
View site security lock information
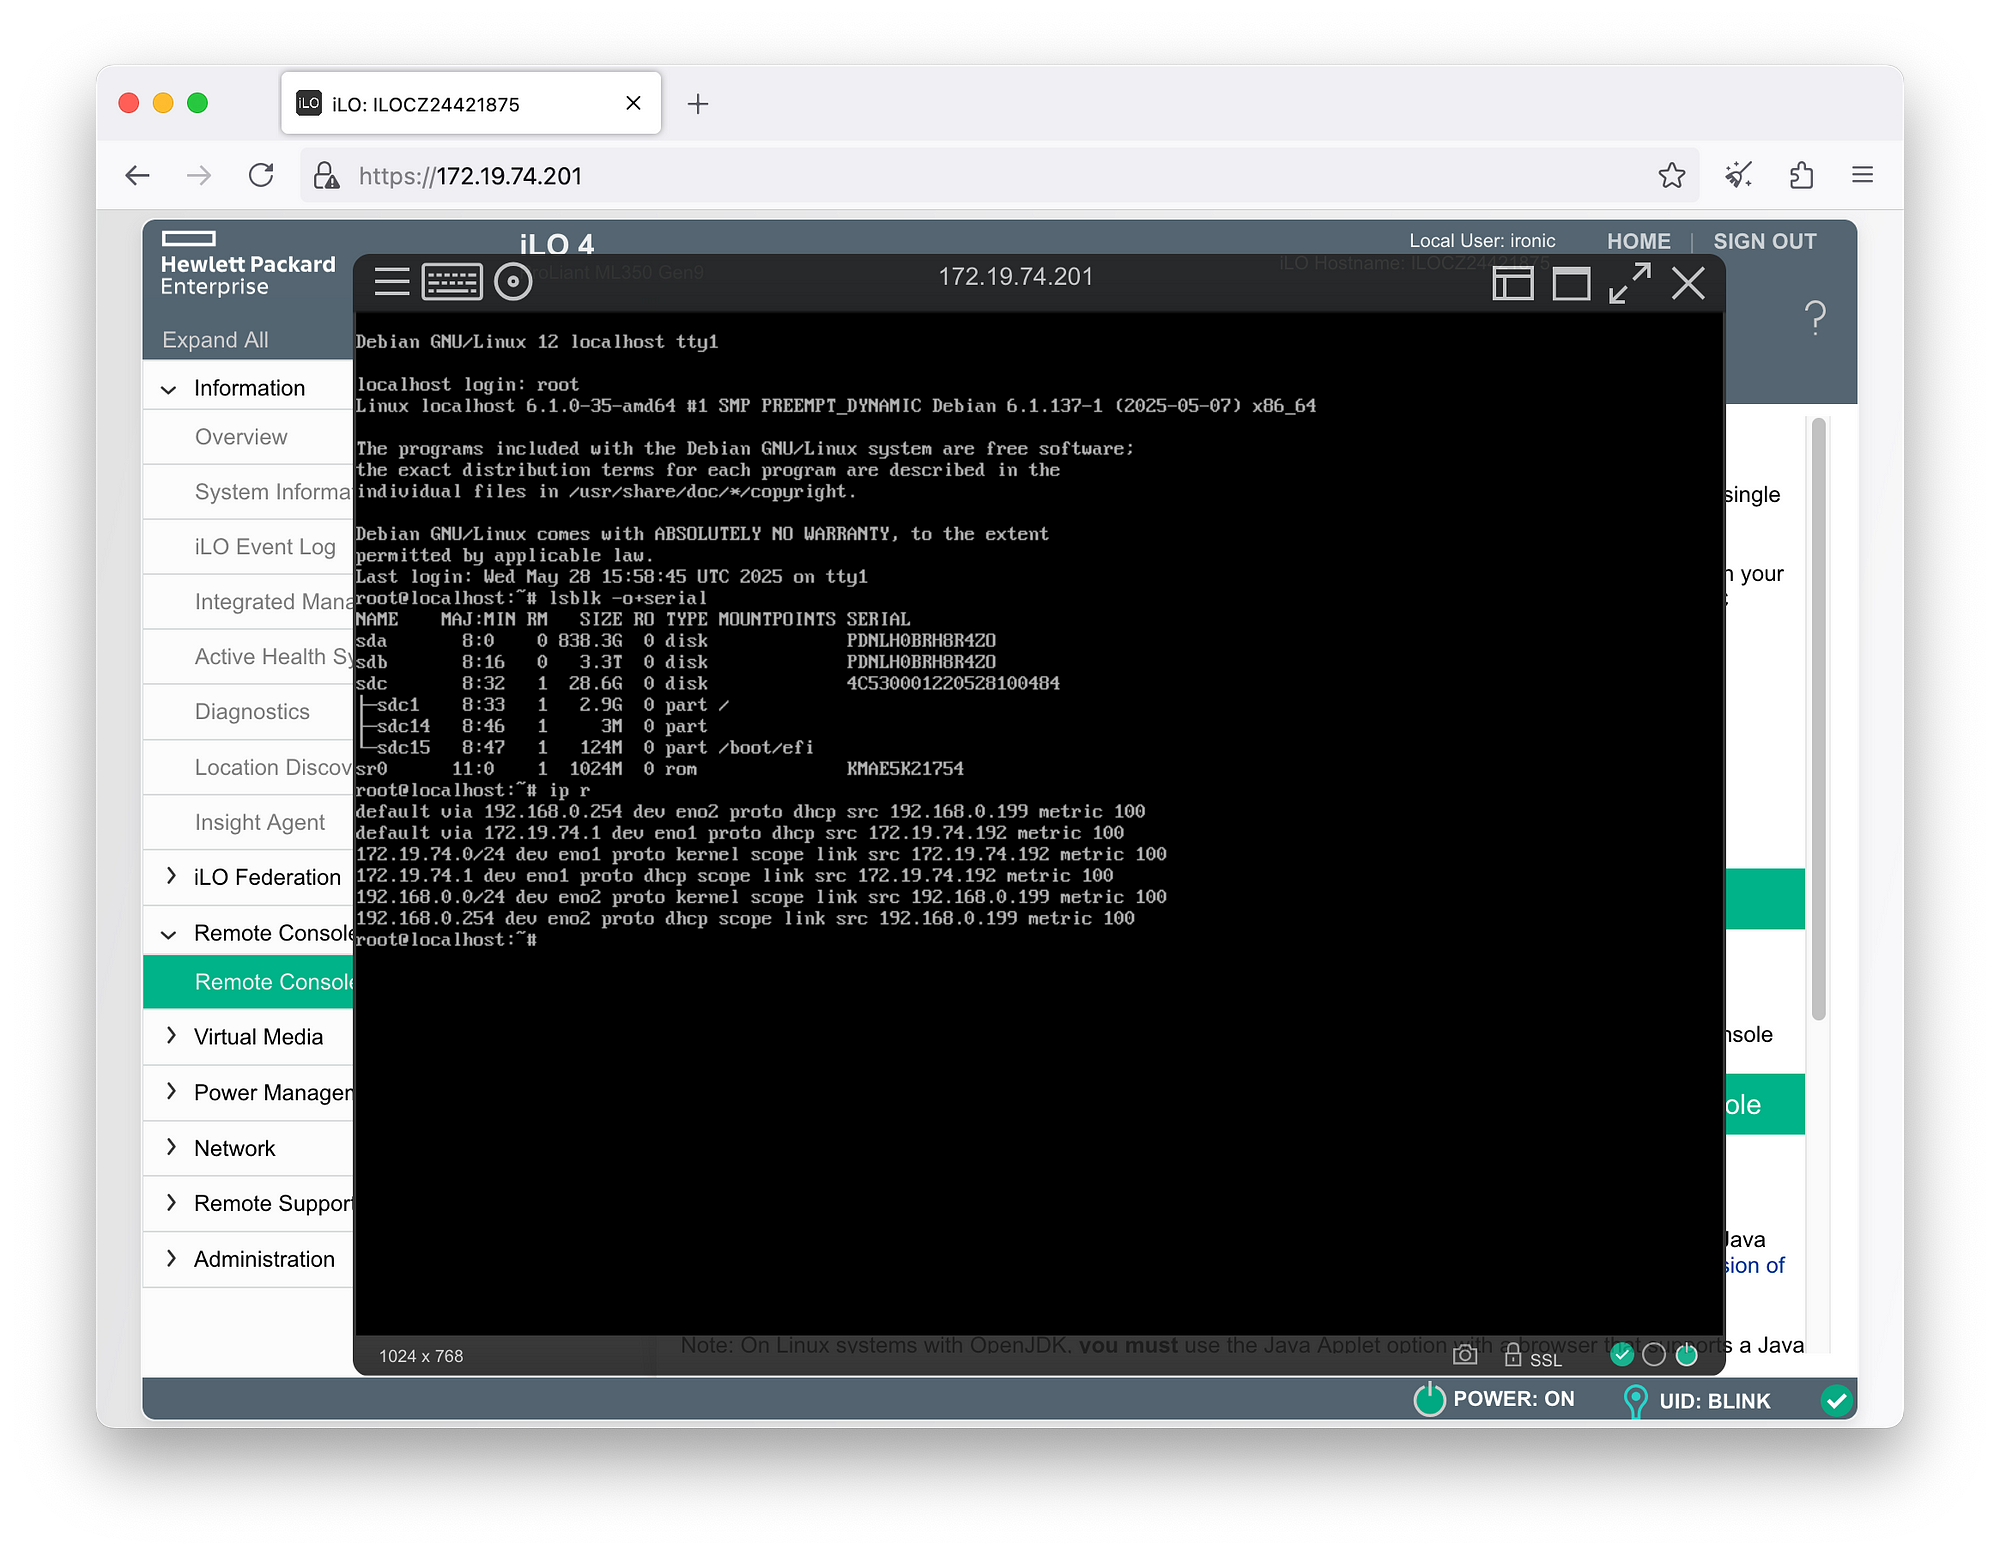pyautogui.click(x=326, y=176)
